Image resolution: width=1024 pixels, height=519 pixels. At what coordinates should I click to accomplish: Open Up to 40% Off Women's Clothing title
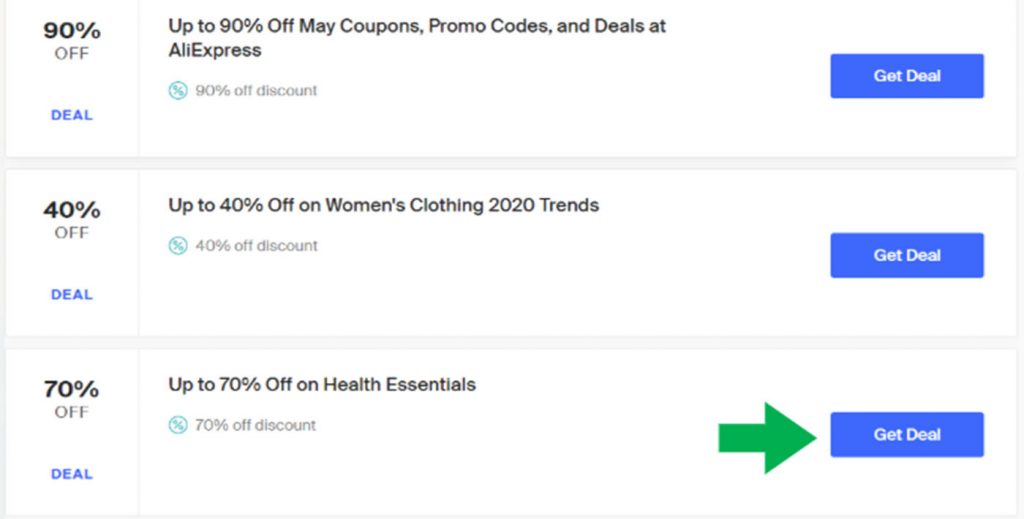(x=383, y=205)
